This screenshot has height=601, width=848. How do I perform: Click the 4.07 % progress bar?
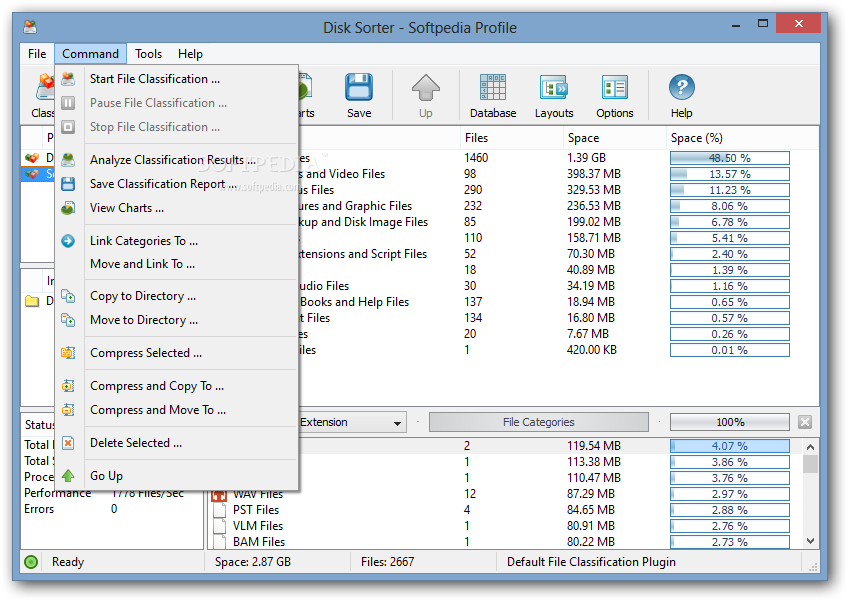(730, 446)
